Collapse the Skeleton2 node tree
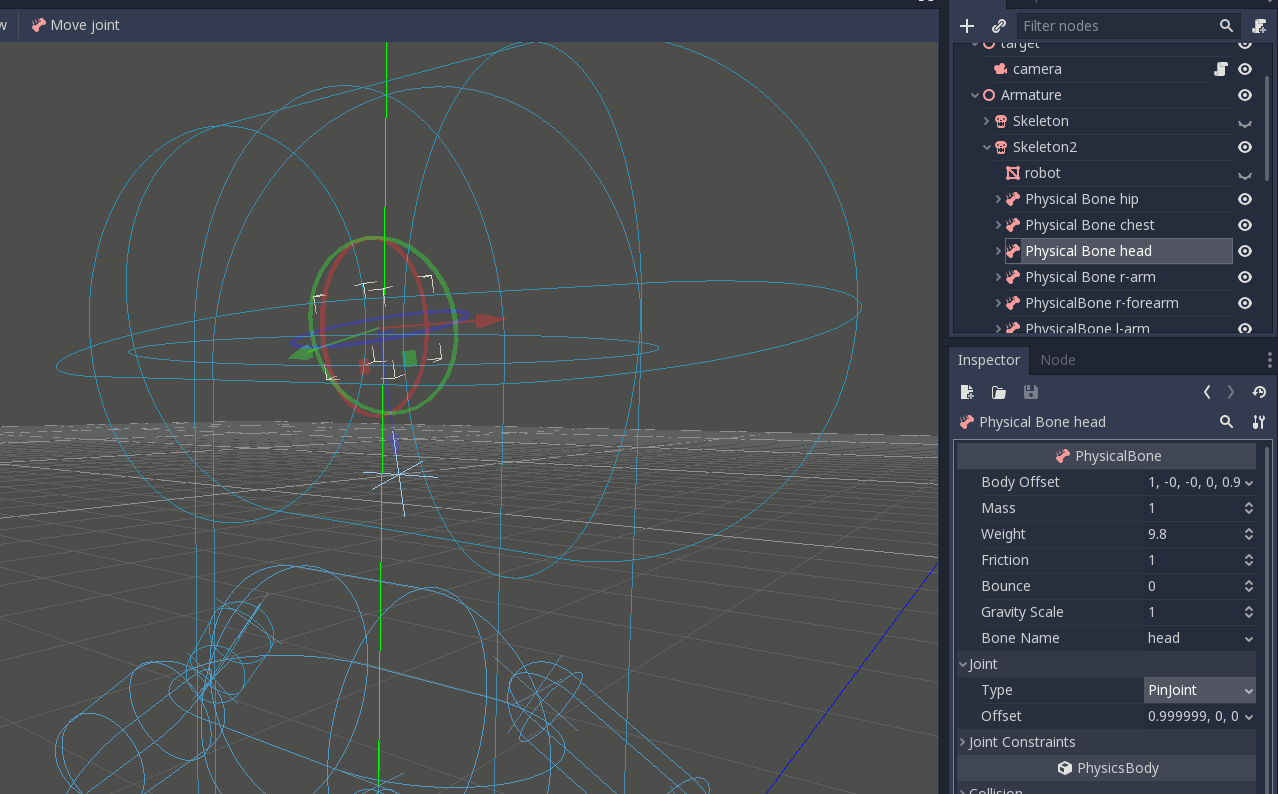This screenshot has height=794, width=1278. click(987, 146)
